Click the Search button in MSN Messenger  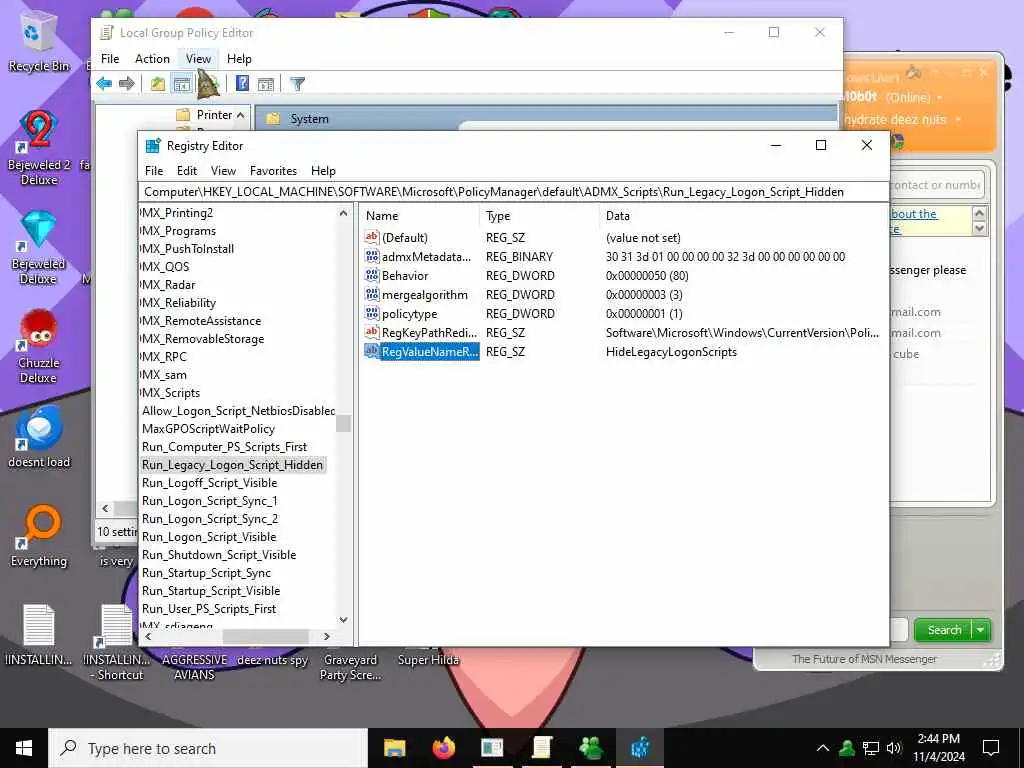944,630
